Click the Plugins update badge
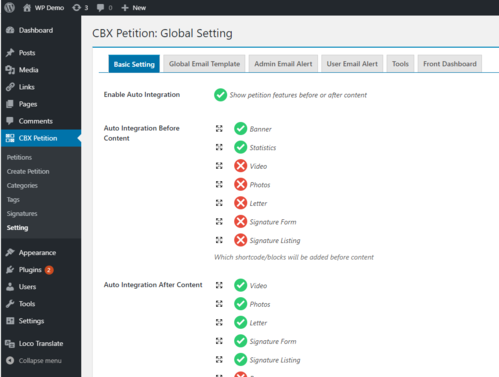 pyautogui.click(x=49, y=270)
